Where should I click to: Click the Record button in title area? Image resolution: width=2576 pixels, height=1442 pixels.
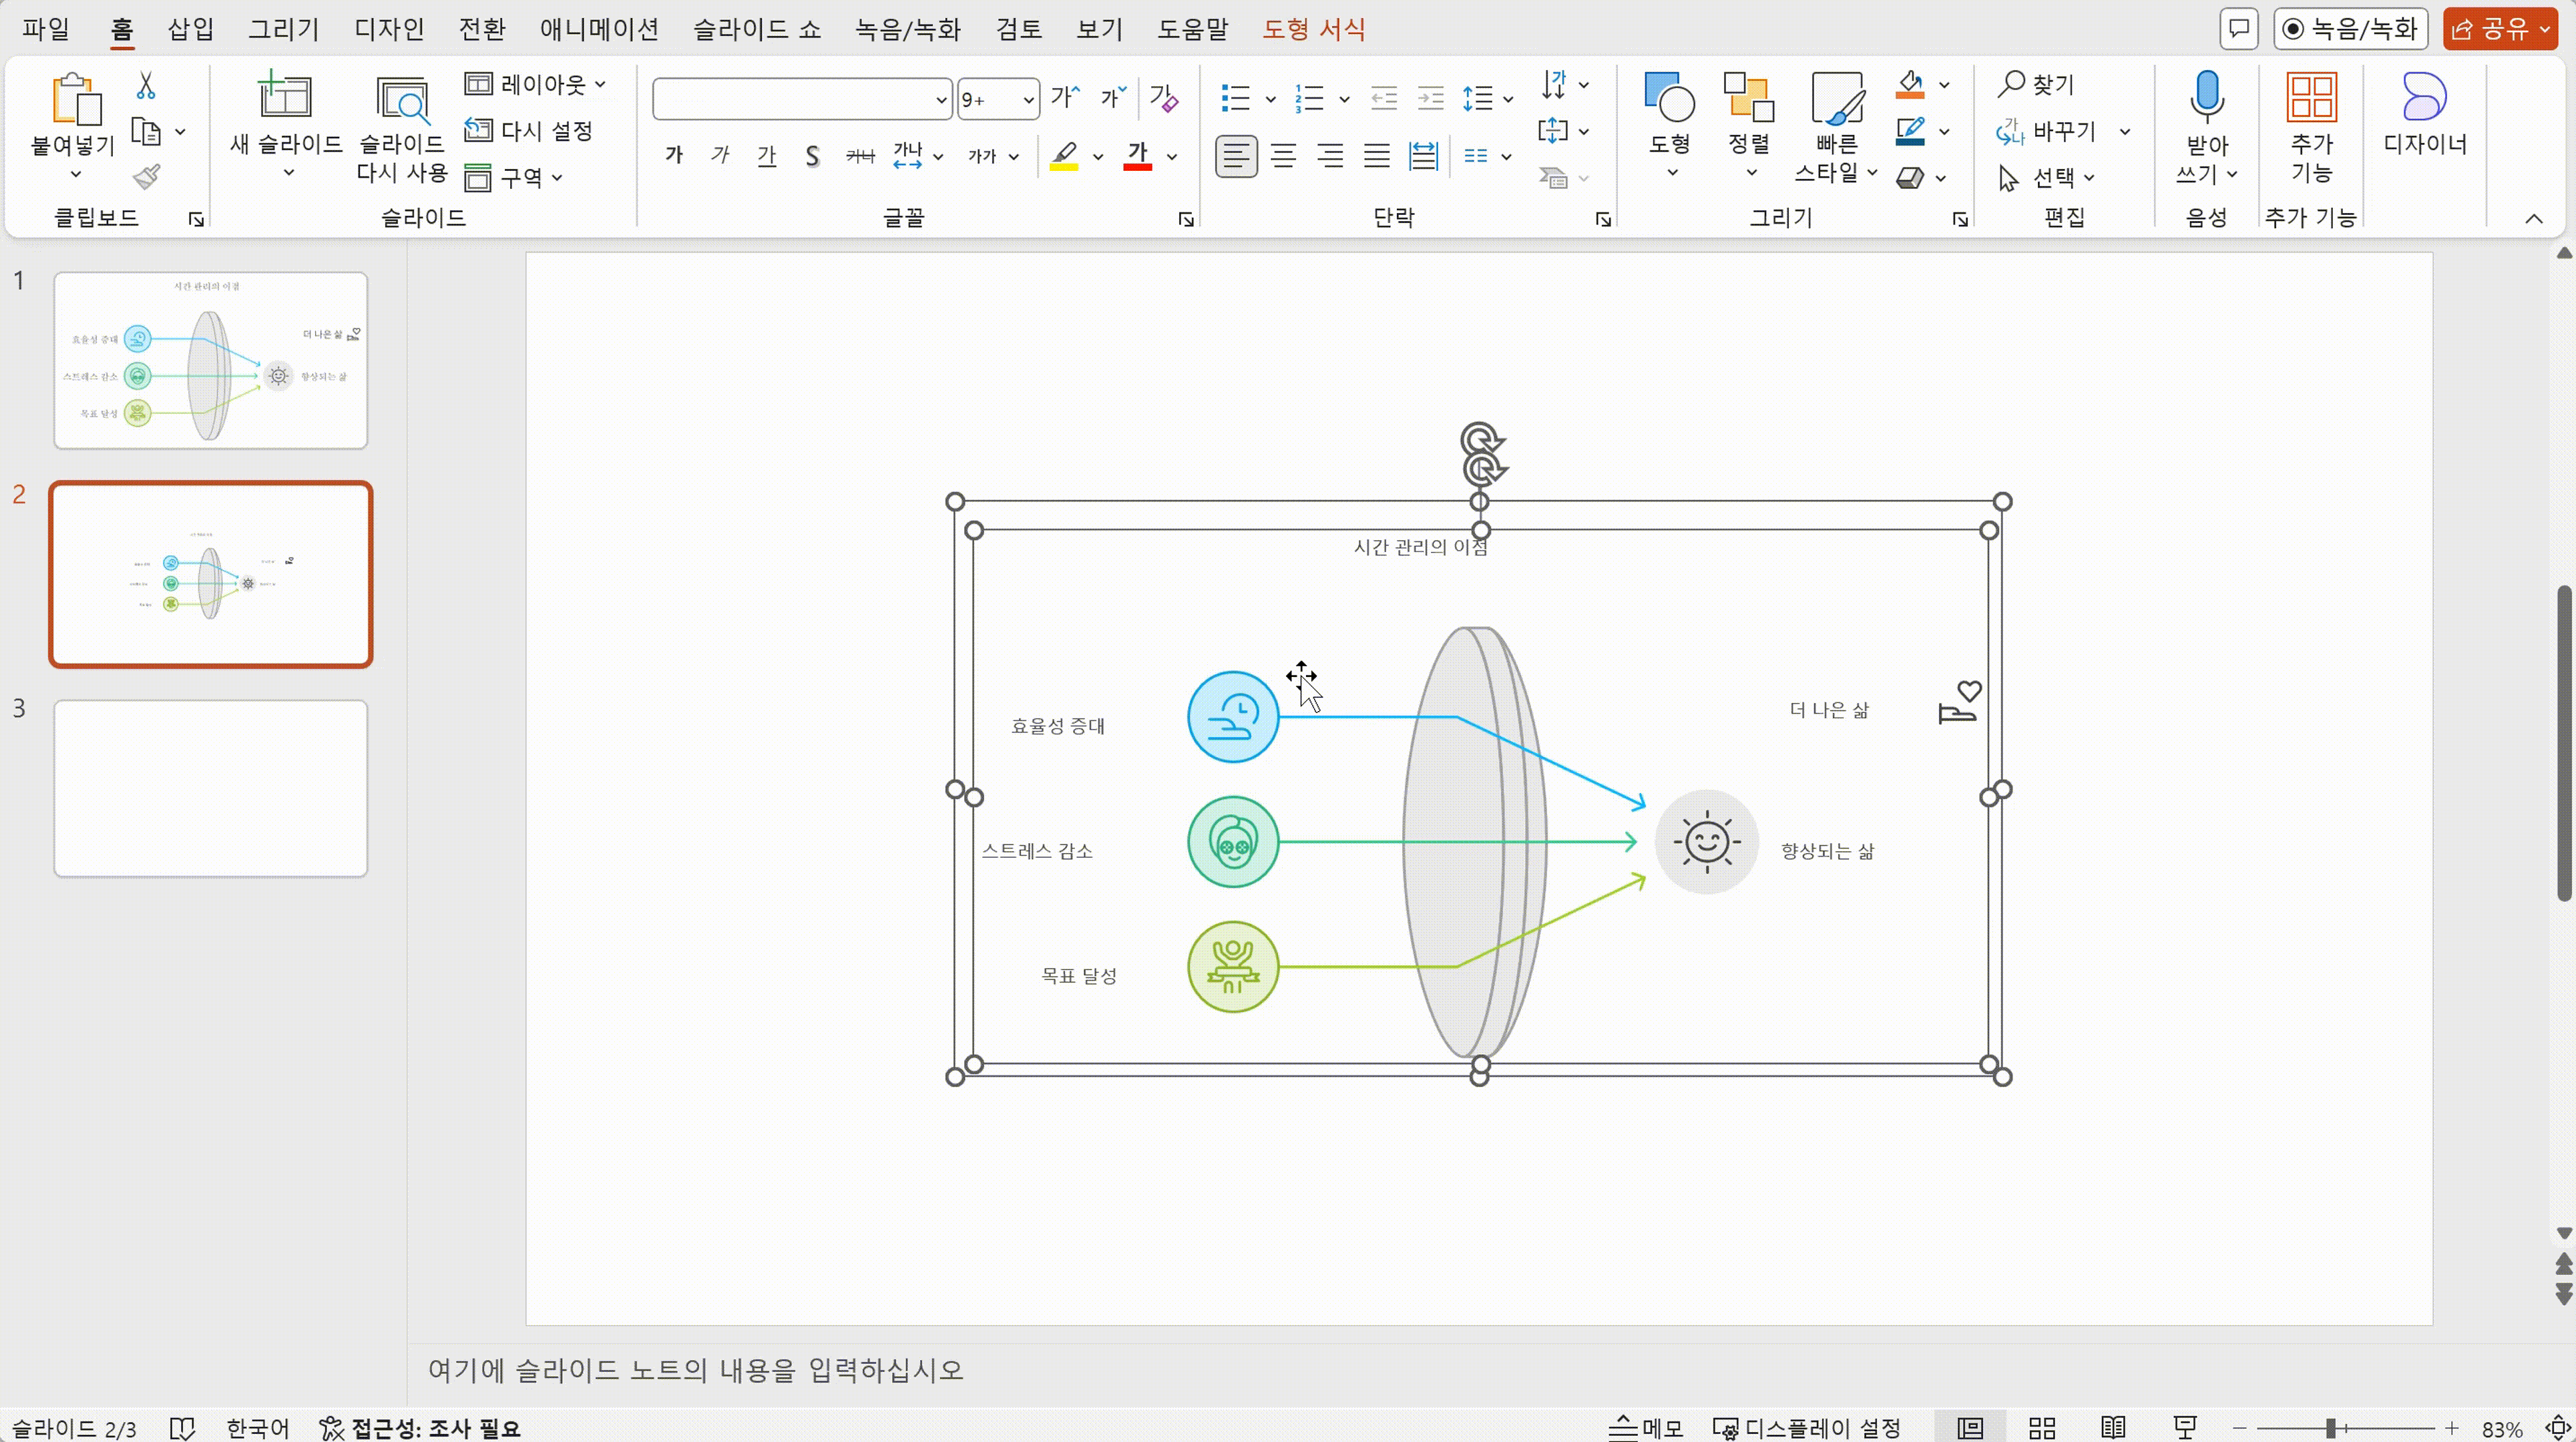2350,28
